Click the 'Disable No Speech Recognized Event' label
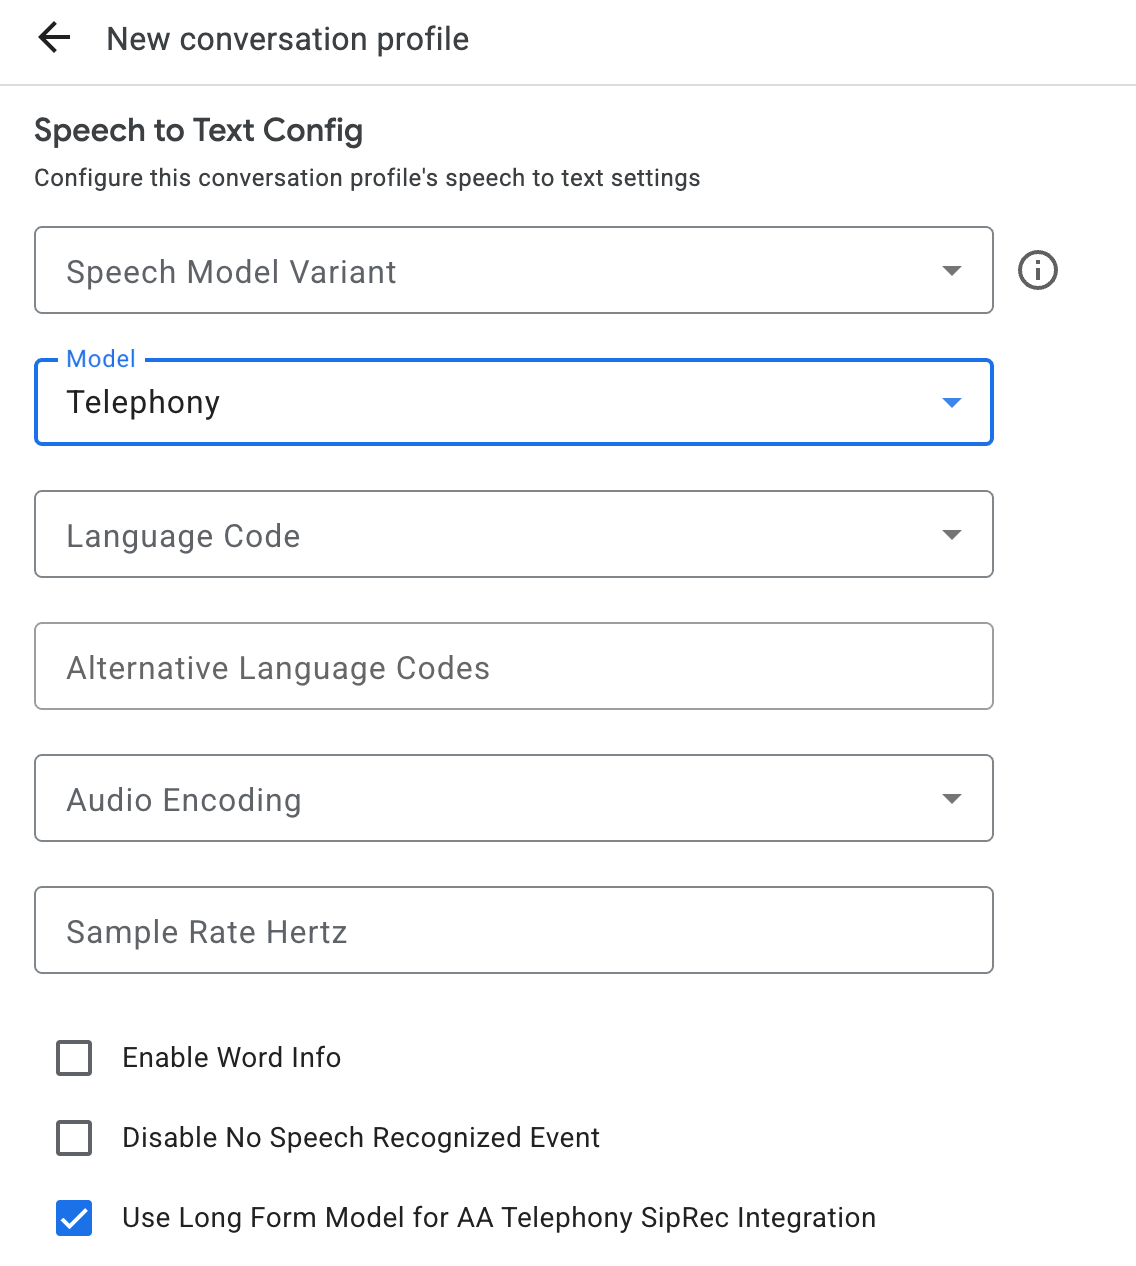The height and width of the screenshot is (1266, 1136). [x=360, y=1138]
